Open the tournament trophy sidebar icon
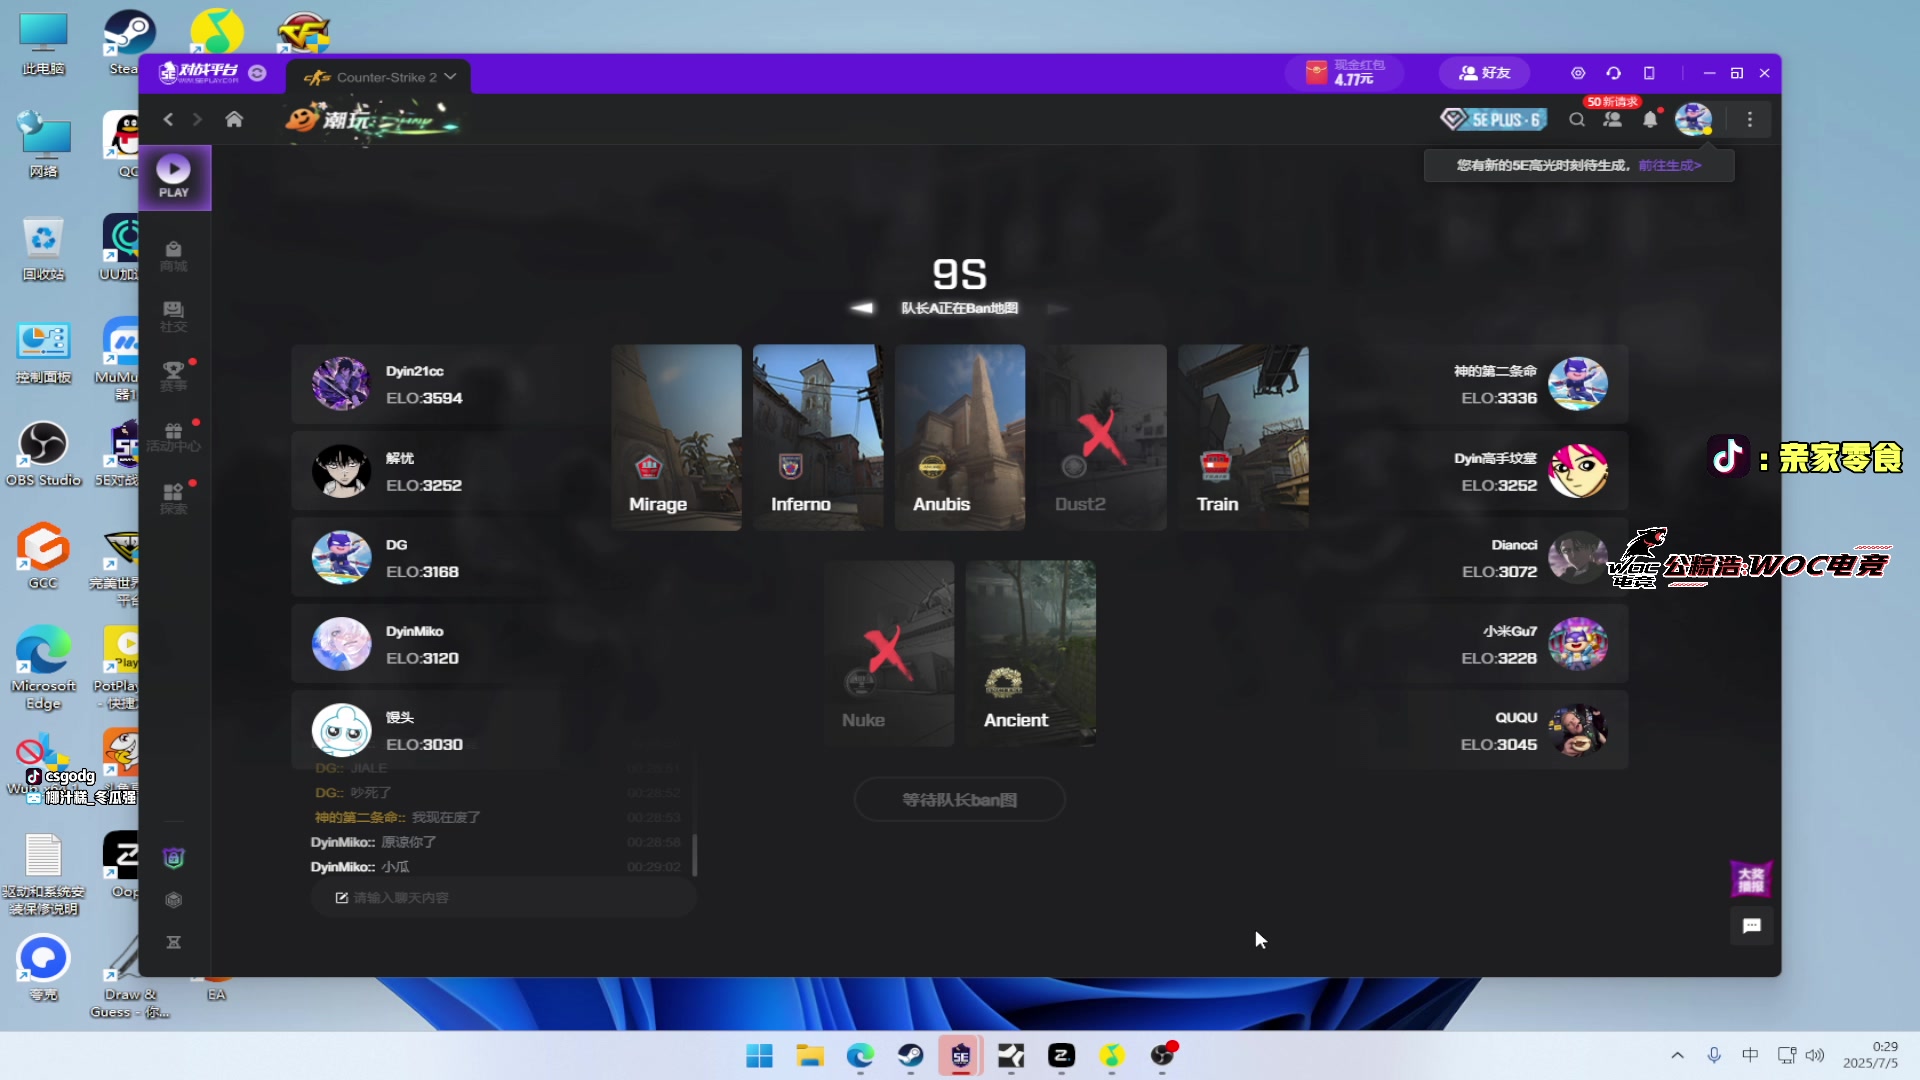Screen dimensions: 1920x1080 tap(173, 377)
